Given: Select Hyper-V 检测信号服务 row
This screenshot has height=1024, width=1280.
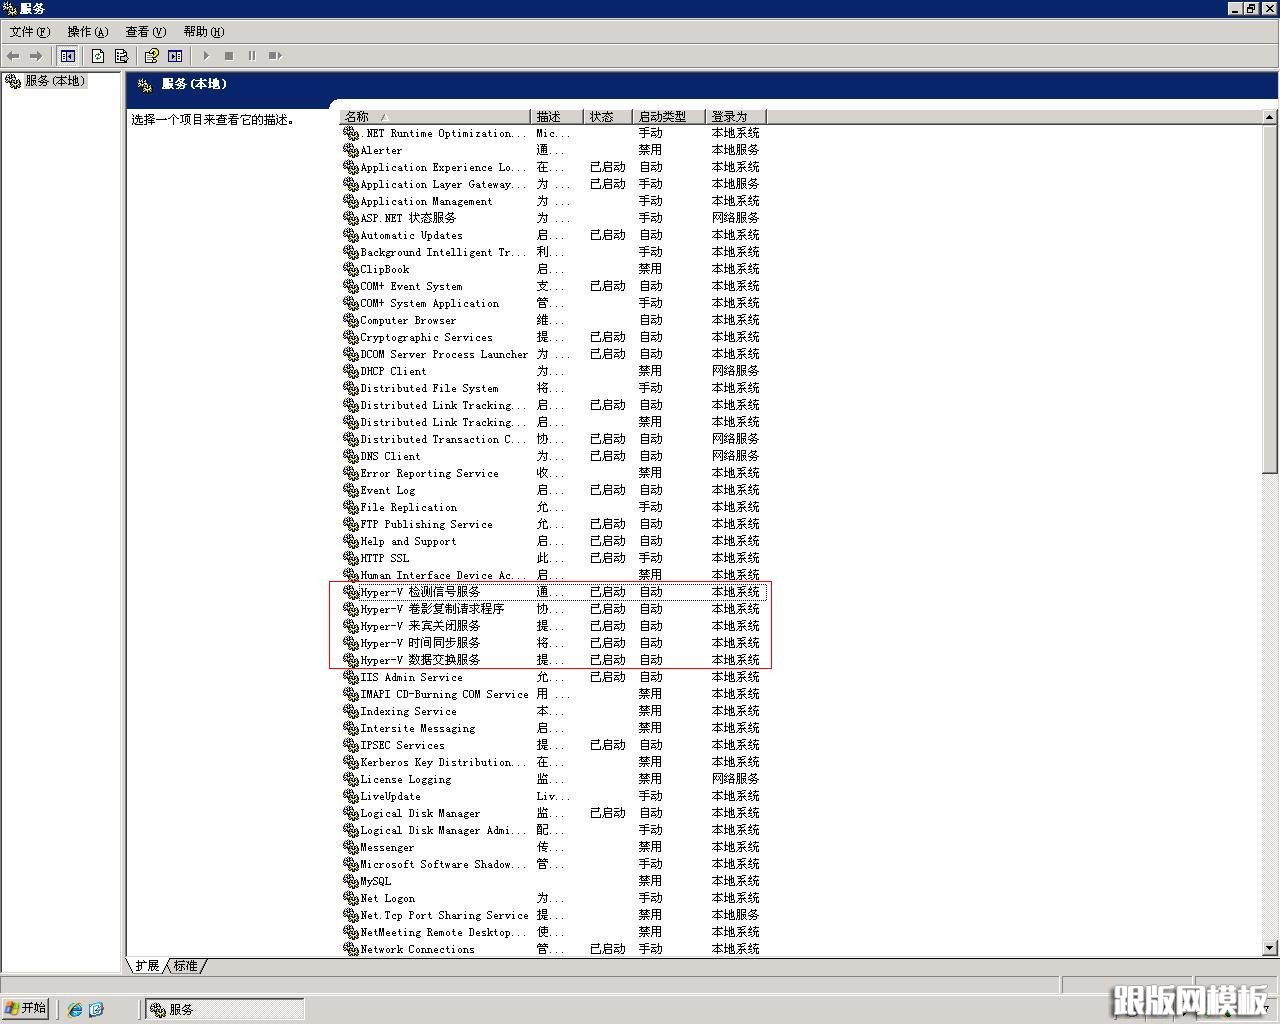Looking at the screenshot, I should point(553,592).
